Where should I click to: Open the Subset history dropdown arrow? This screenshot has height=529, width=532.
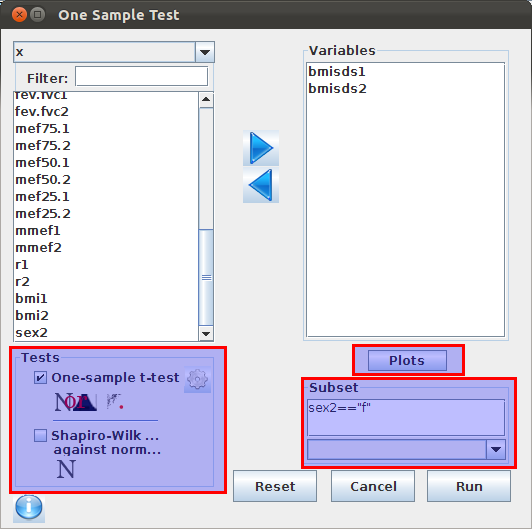496,450
